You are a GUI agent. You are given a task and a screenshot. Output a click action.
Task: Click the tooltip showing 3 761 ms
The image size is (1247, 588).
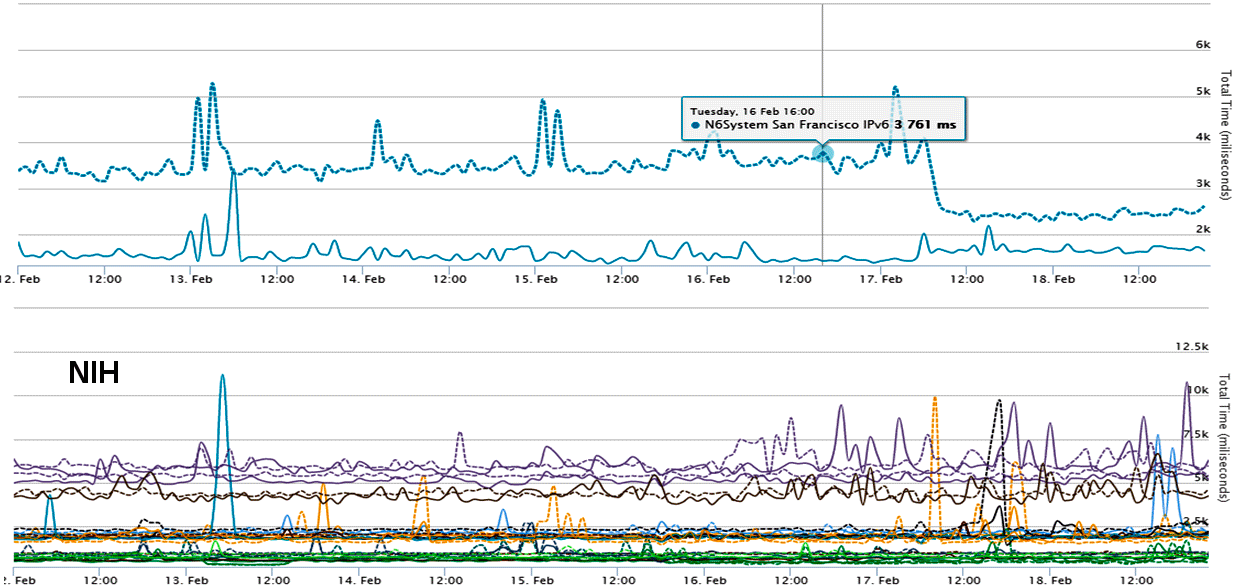pos(823,118)
